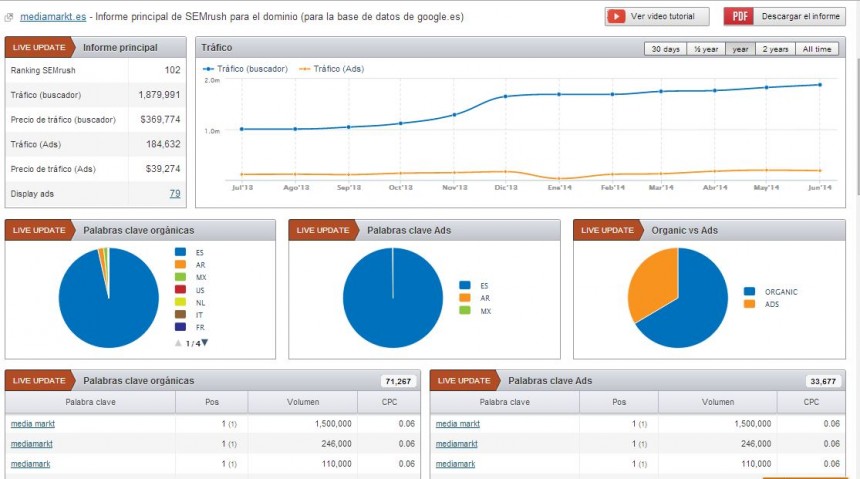Open Ads keyword link mediamark
This screenshot has width=860, height=479.
point(456,464)
